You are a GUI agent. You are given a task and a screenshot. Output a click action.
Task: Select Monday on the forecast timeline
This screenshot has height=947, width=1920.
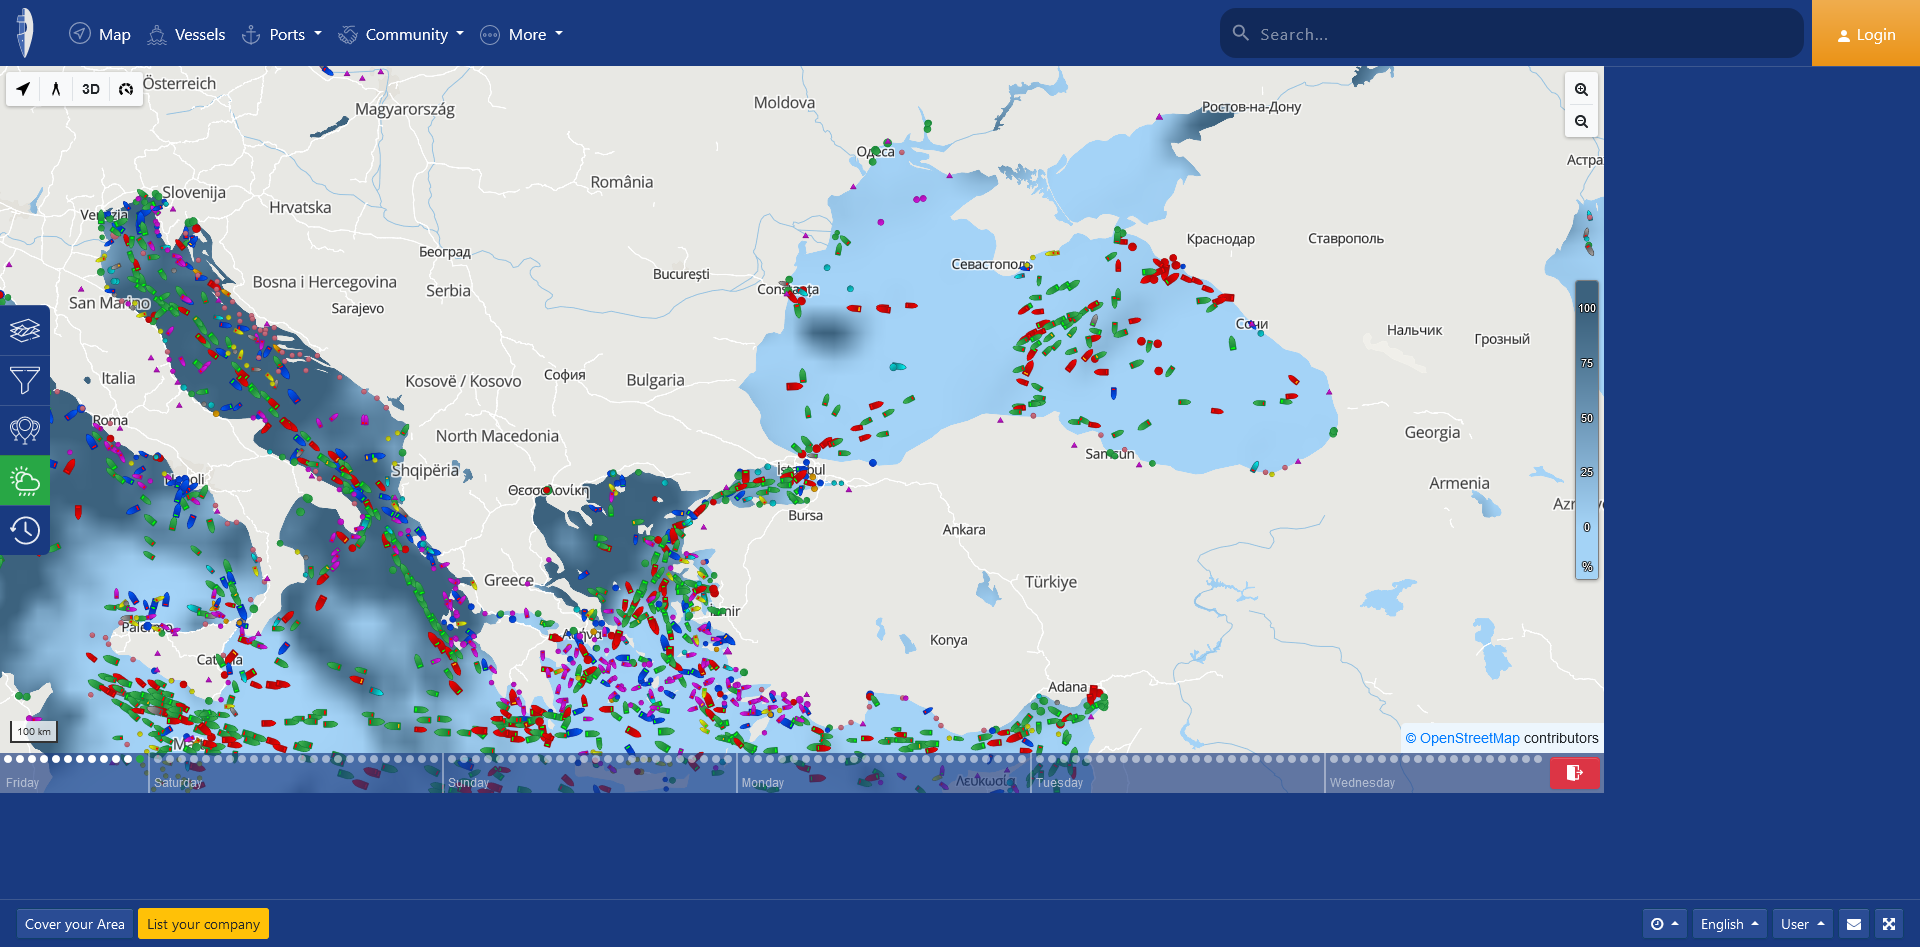click(762, 783)
